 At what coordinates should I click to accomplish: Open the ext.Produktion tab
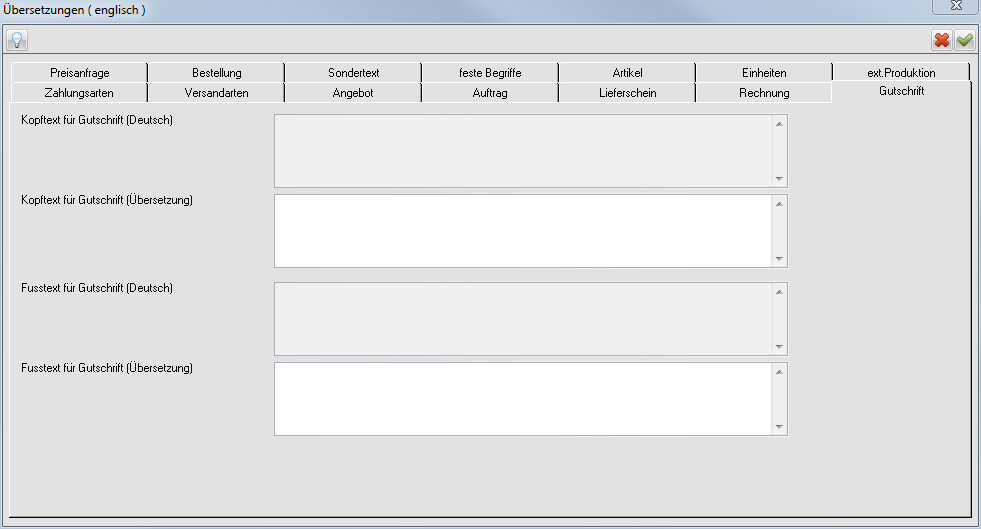tap(901, 73)
